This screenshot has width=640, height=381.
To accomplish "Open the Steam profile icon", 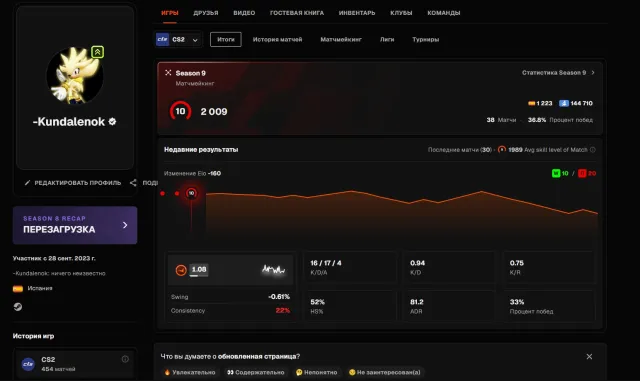I will pyautogui.click(x=18, y=307).
